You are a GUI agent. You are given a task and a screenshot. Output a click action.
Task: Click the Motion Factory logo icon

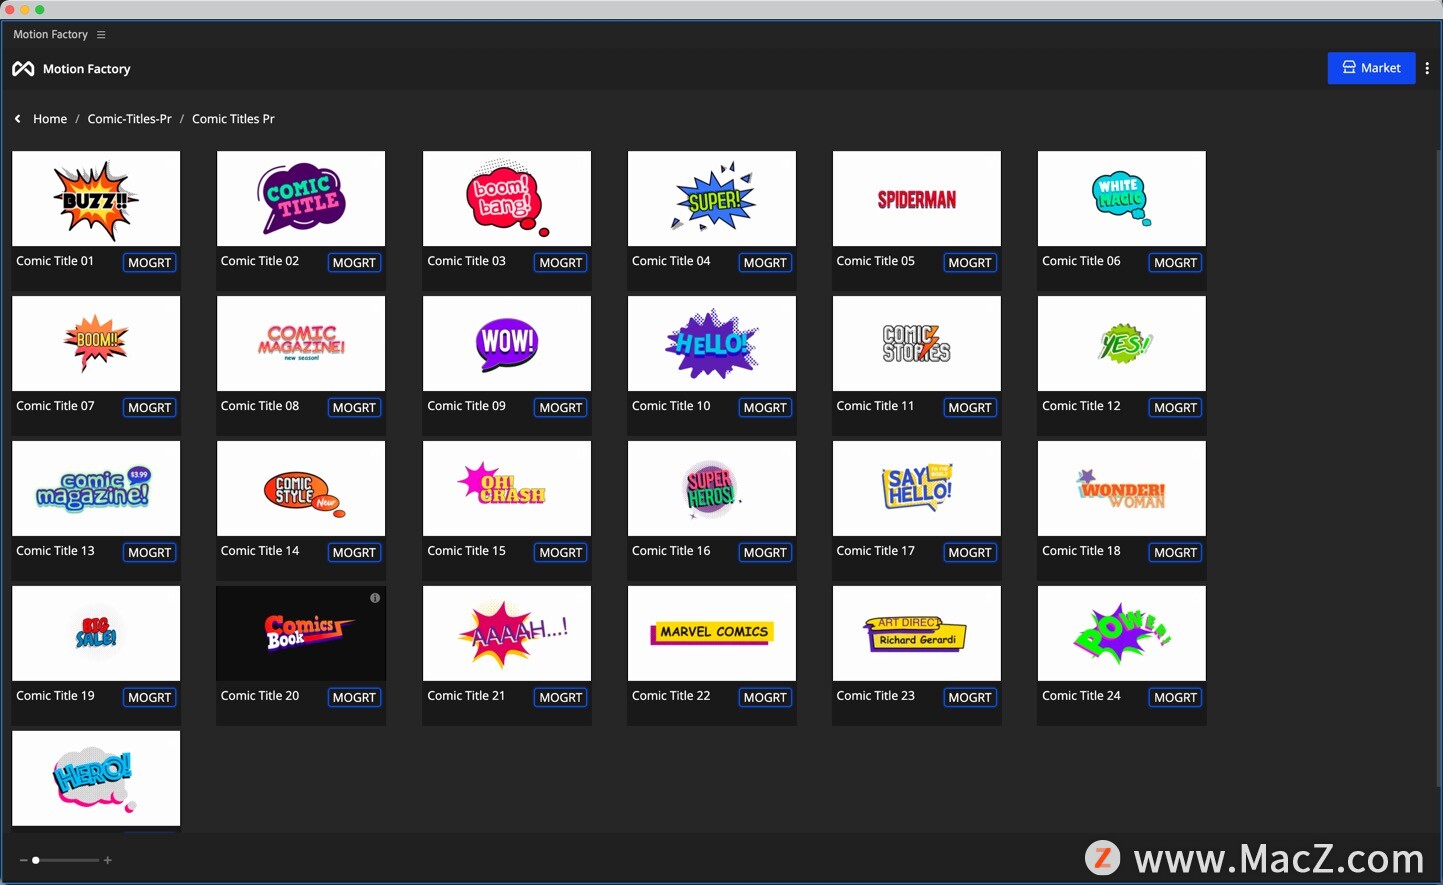coord(23,69)
